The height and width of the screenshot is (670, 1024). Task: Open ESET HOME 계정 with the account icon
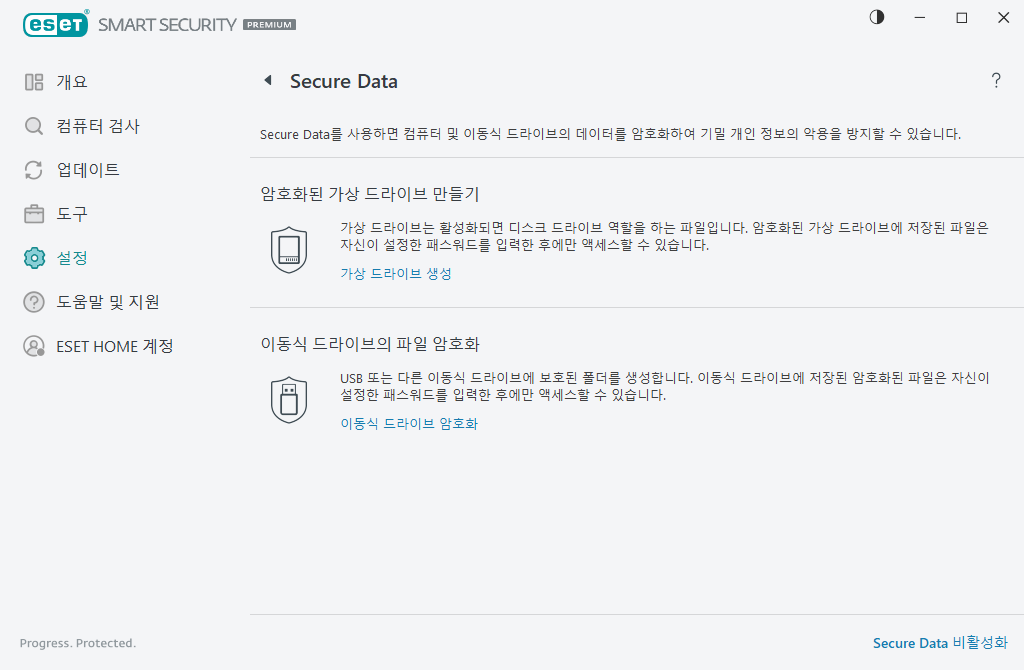pos(33,346)
